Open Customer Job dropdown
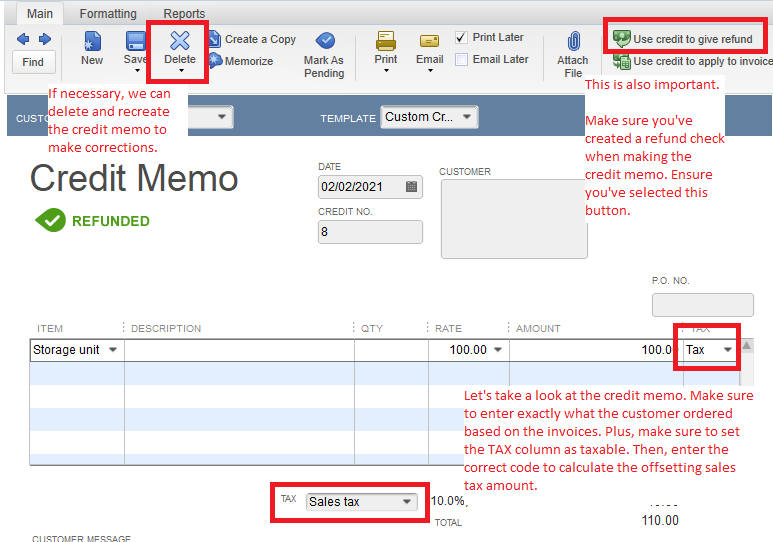Viewport: 773px width, 542px height. (x=221, y=117)
